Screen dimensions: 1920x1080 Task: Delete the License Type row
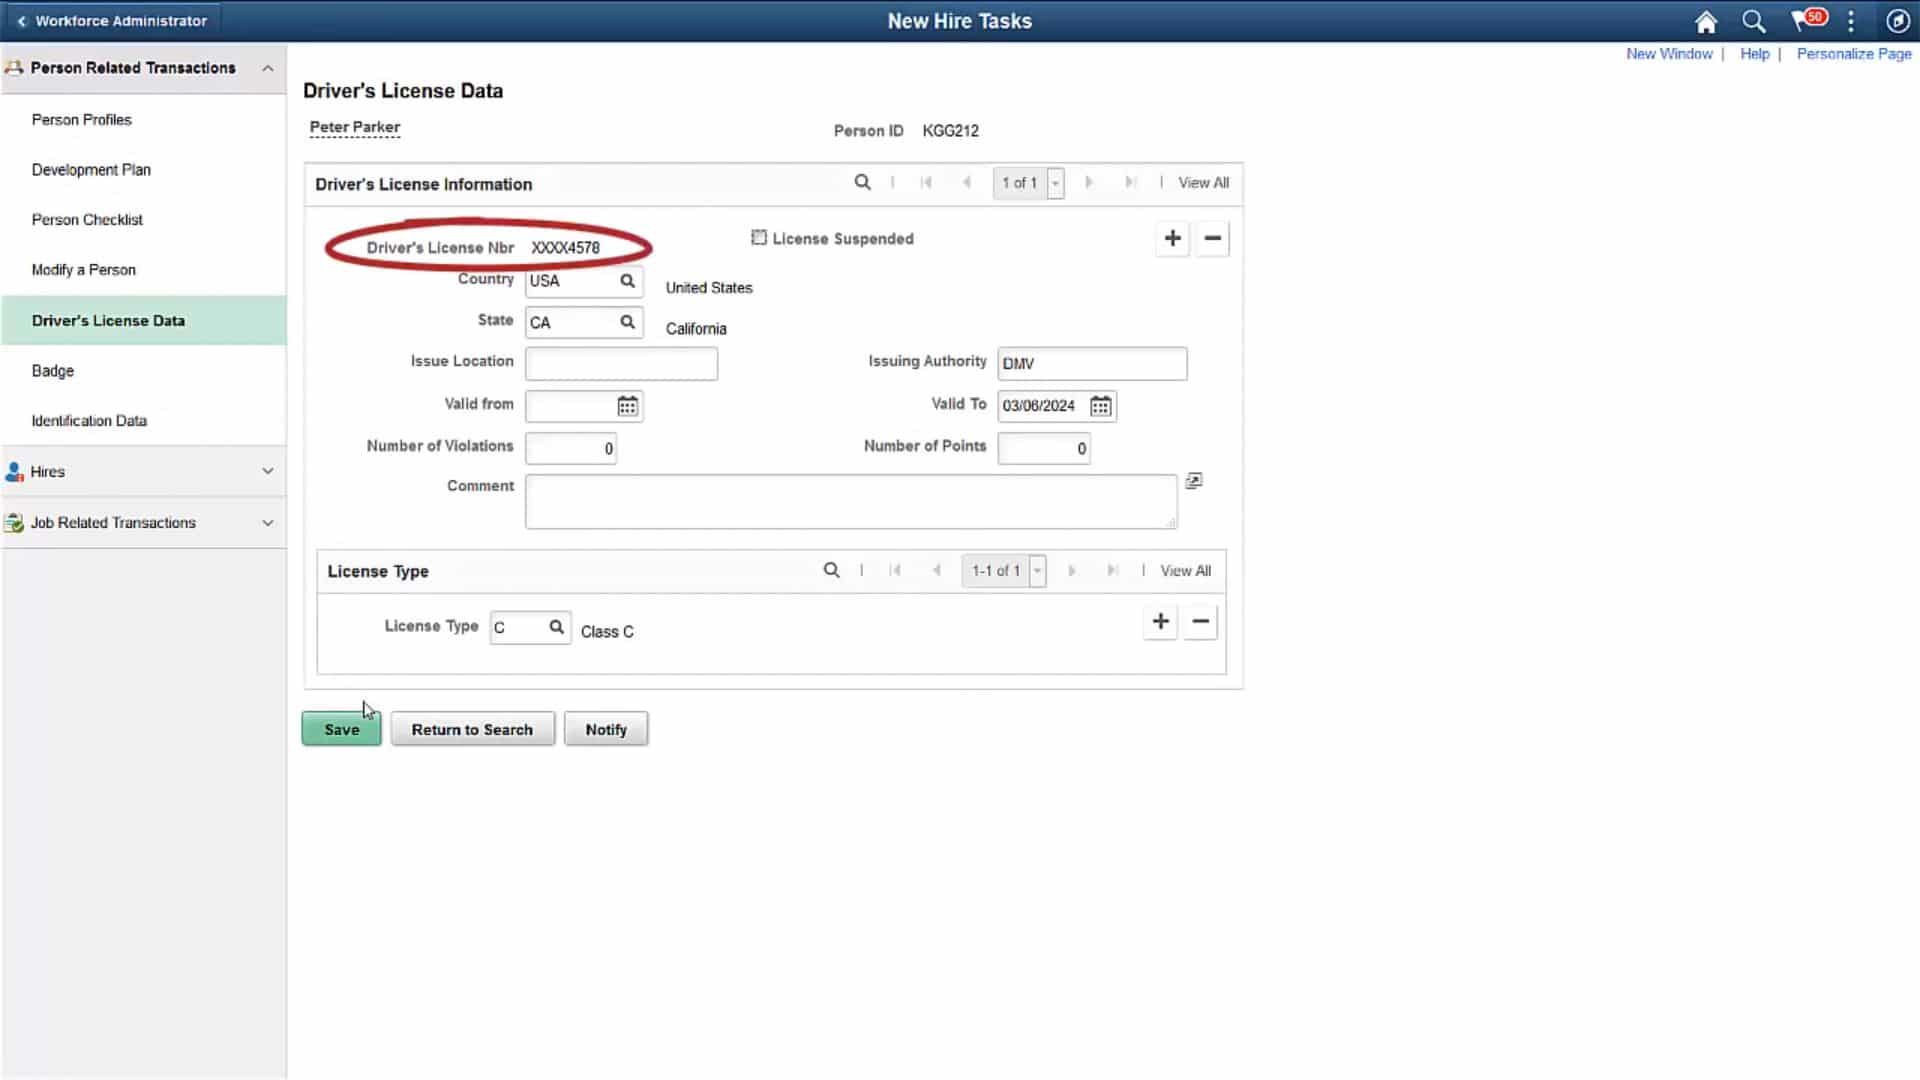1200,622
